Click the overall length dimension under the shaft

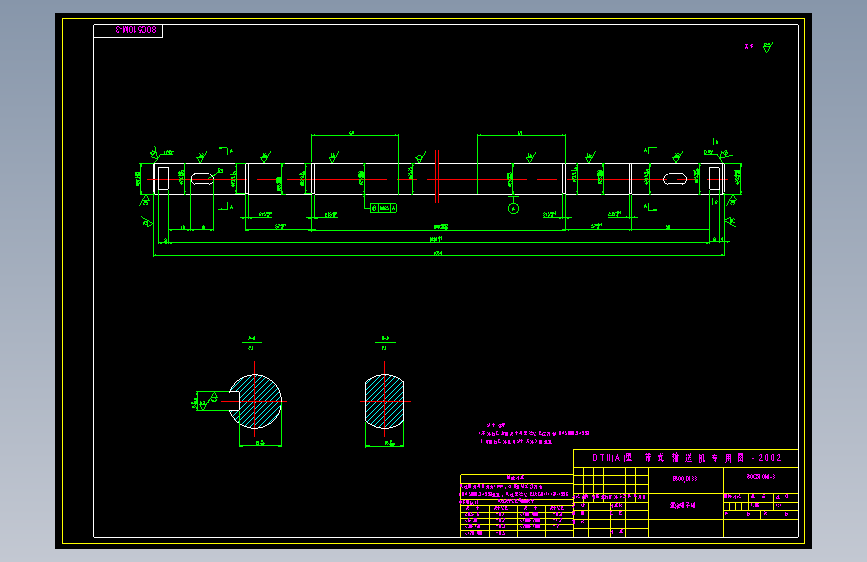(438, 253)
